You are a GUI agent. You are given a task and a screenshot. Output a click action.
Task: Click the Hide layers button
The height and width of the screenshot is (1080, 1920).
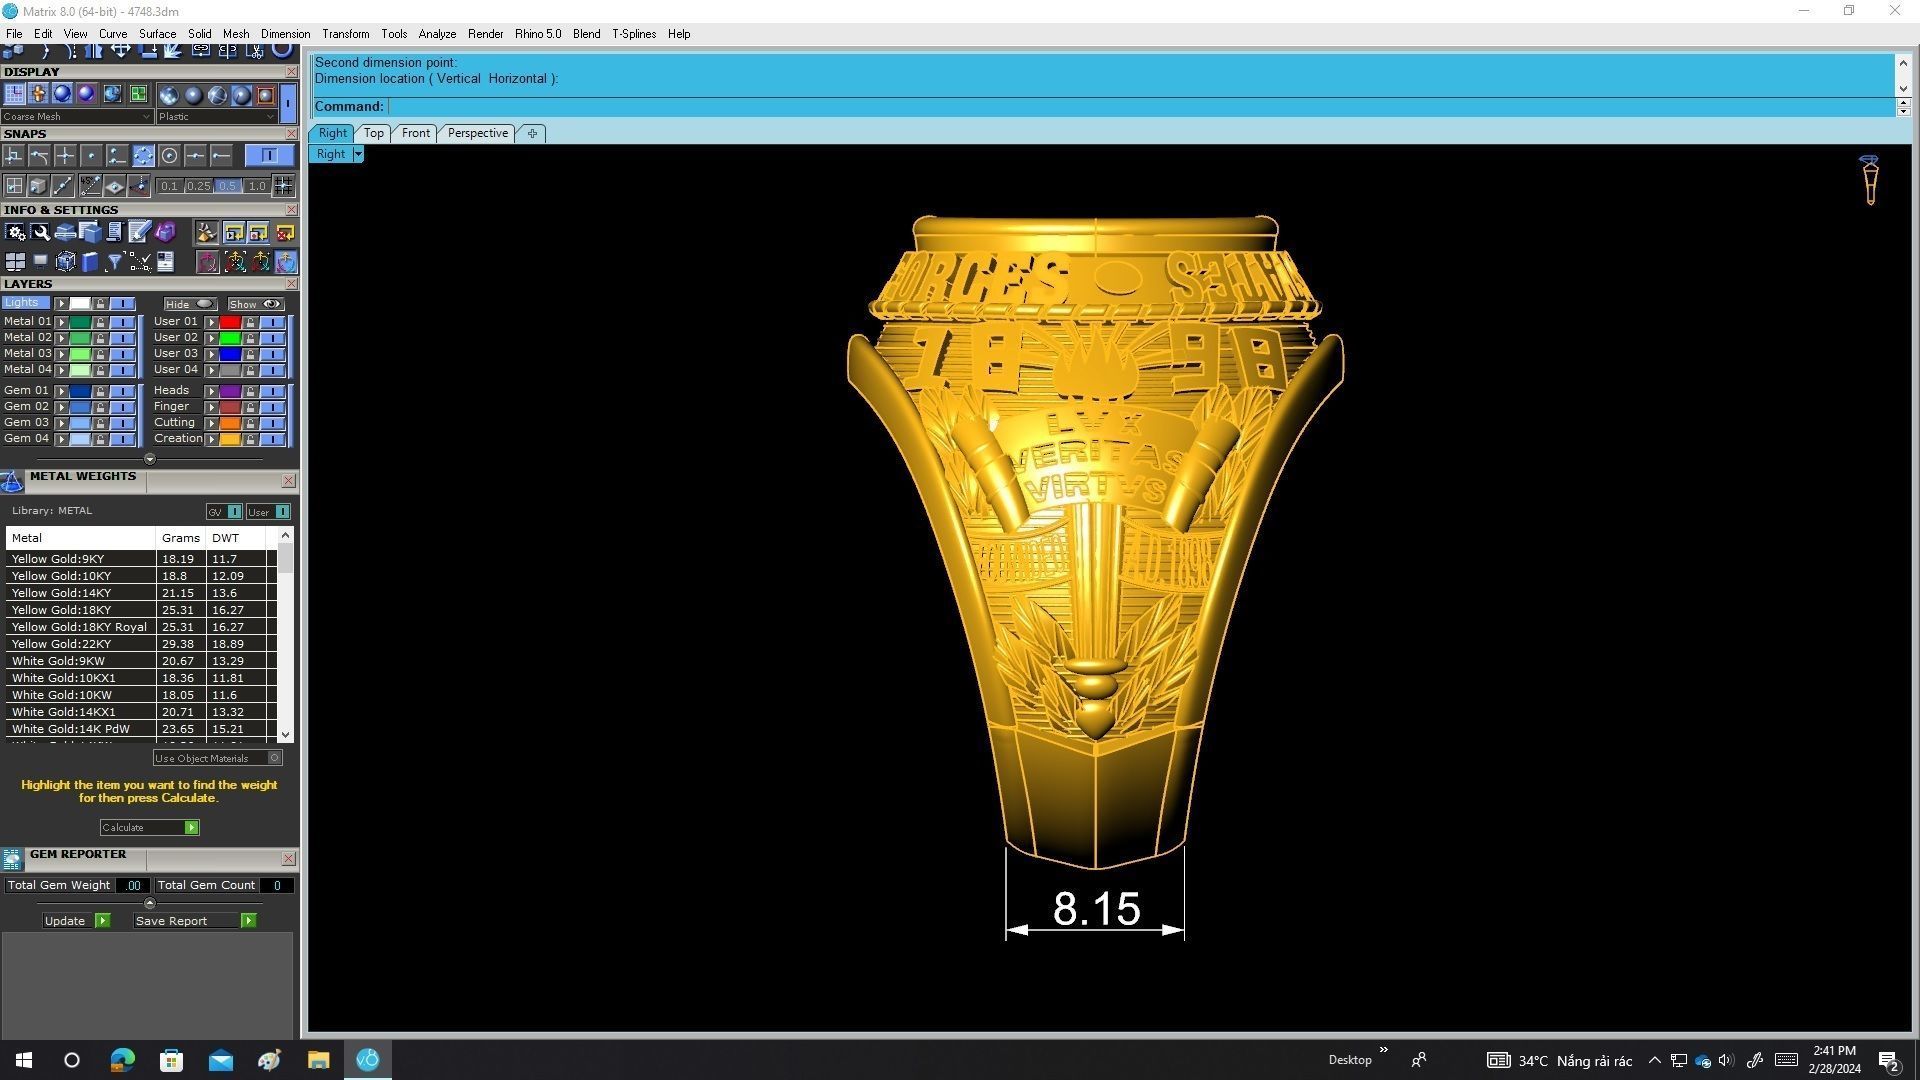tap(190, 304)
